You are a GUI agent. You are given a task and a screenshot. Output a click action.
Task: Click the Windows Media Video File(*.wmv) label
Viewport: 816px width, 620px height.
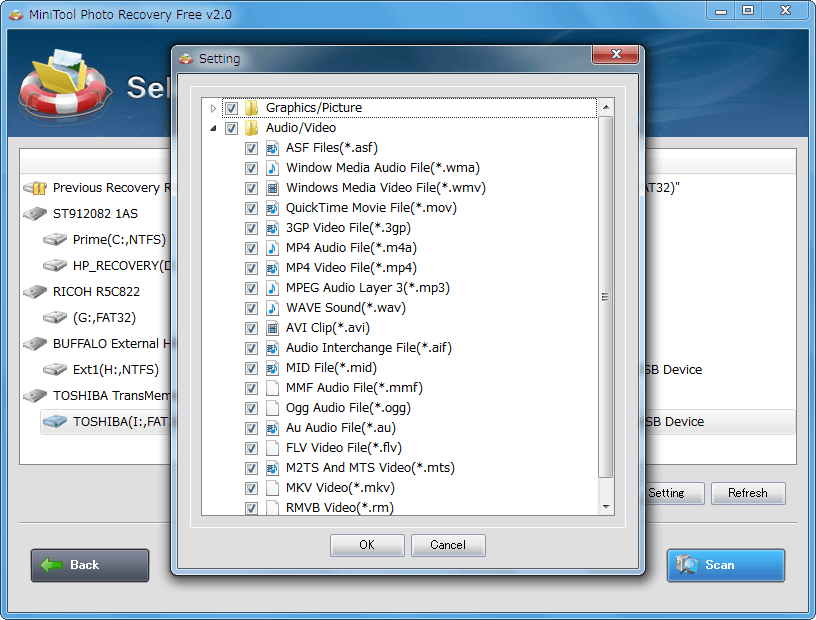[386, 188]
